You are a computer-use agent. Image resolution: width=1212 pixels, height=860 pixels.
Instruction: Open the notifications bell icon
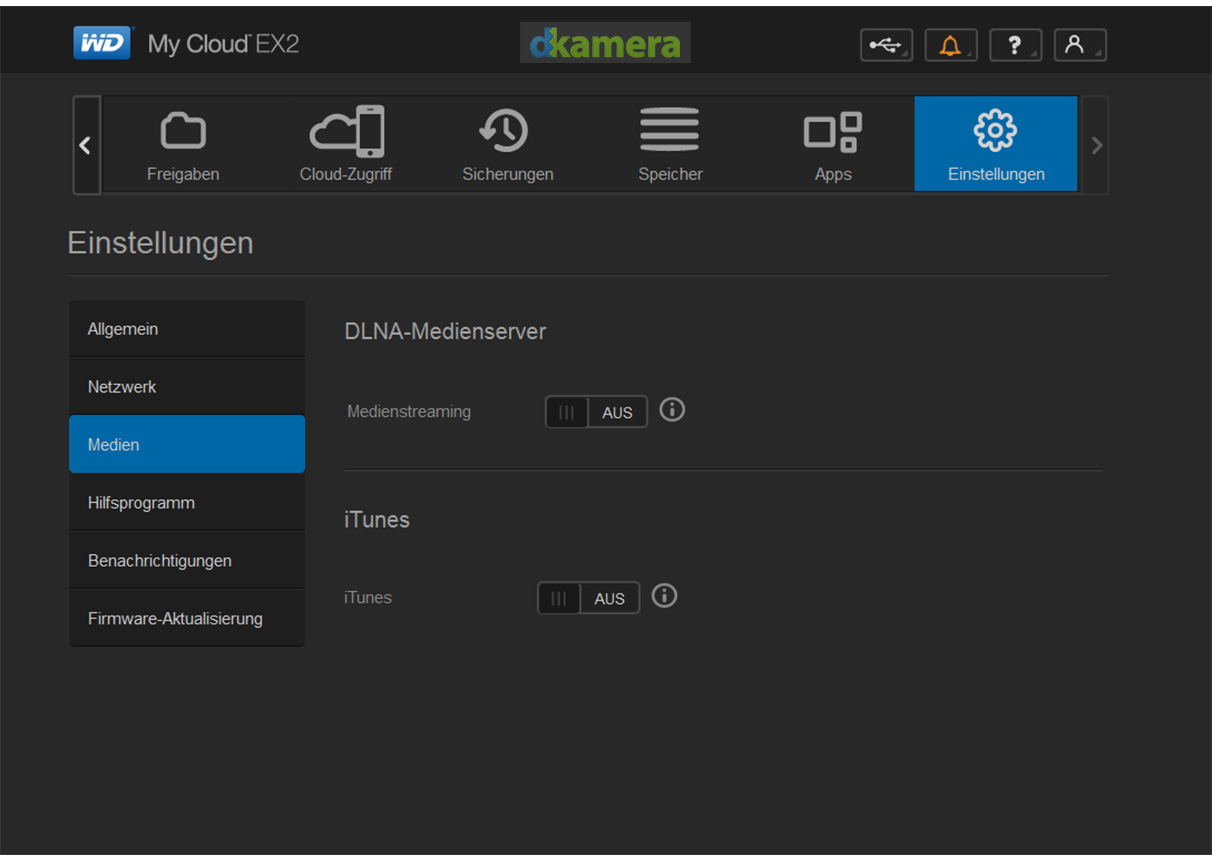[x=950, y=45]
